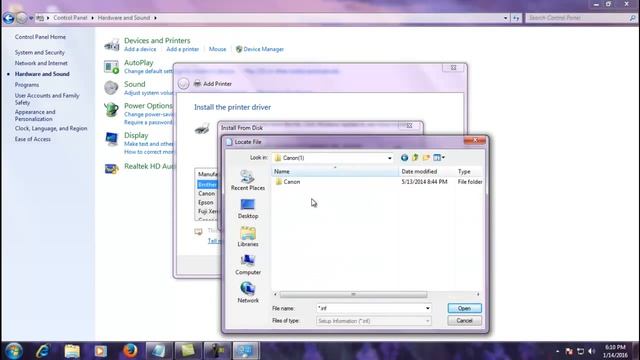Launch Firefox from the taskbar
This screenshot has width=640, height=360.
130,351
